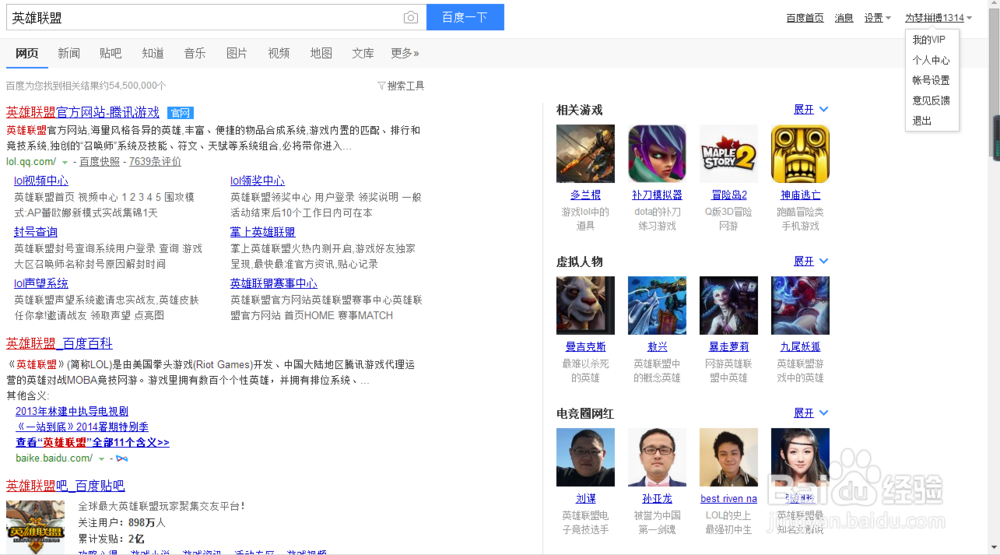Open 英雄联盟官方网站-腾讯游戏 result
The height and width of the screenshot is (555, 1000).
(x=83, y=112)
